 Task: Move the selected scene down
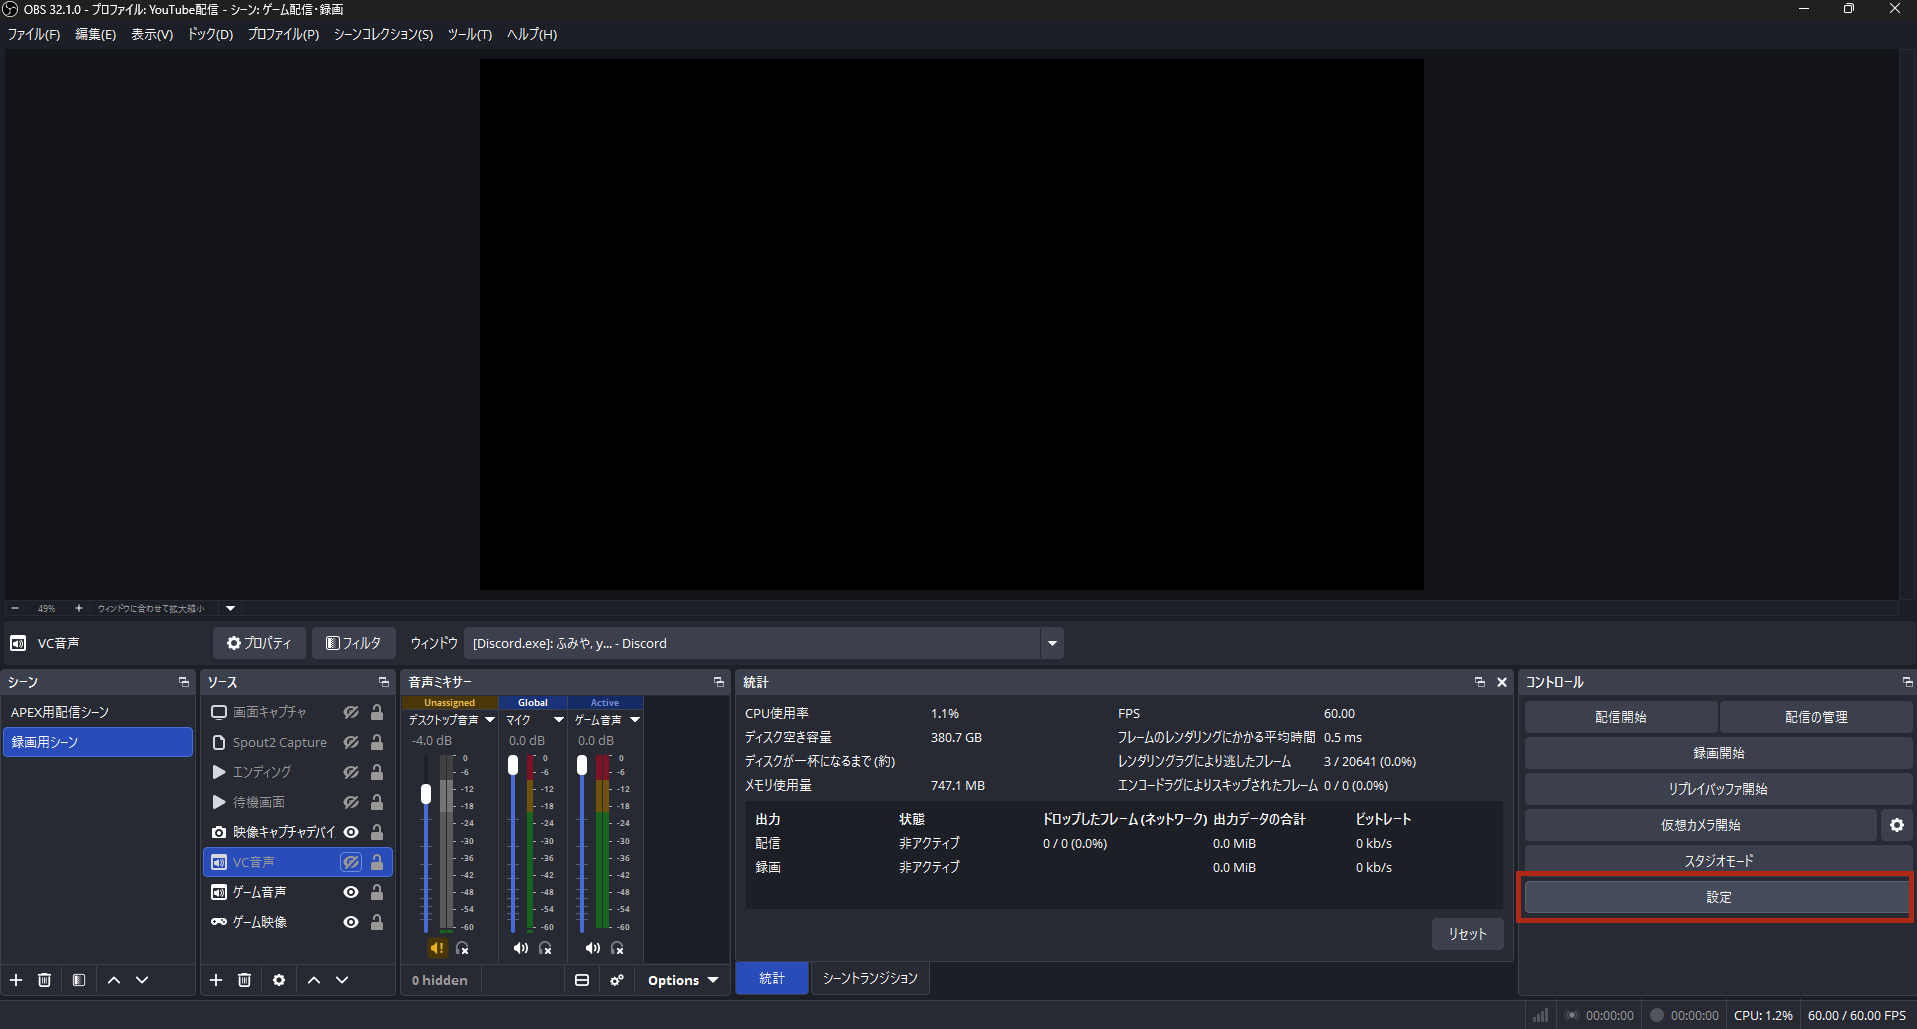pyautogui.click(x=142, y=980)
